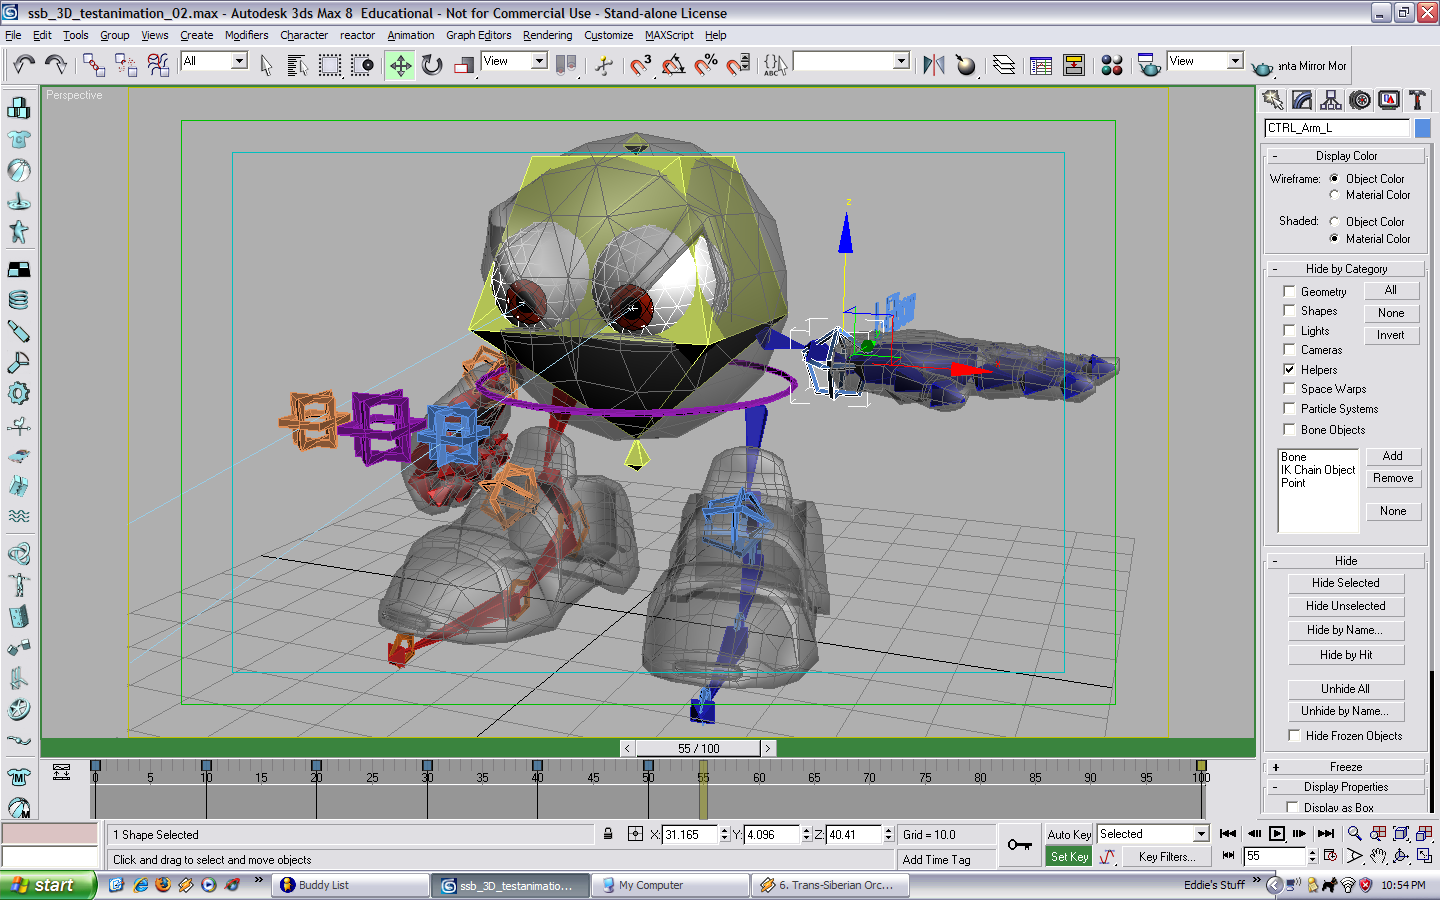
Task: Open the selection filter All dropdown
Action: click(239, 61)
